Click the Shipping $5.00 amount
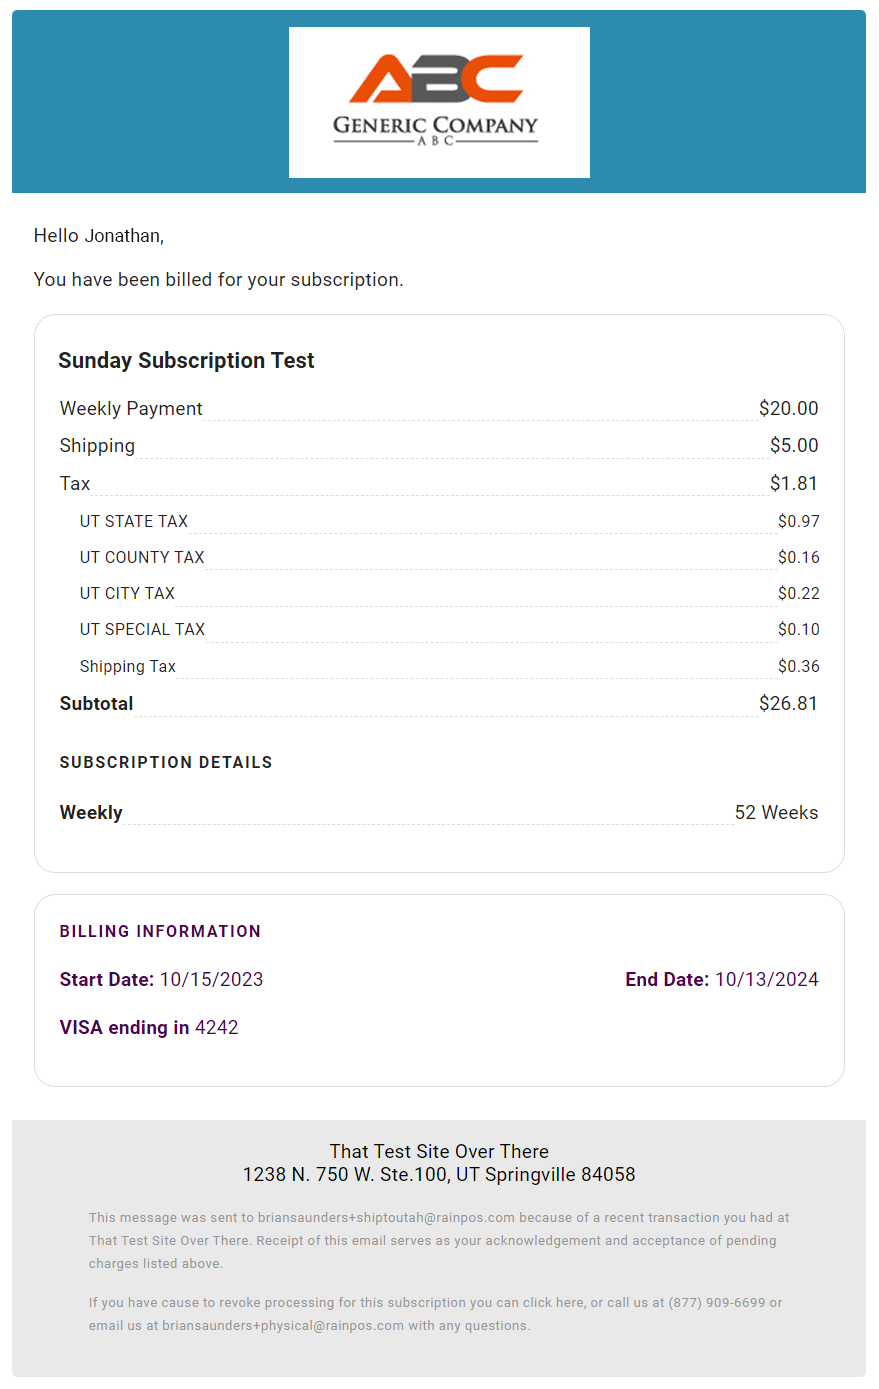879x1389 pixels. (x=794, y=445)
